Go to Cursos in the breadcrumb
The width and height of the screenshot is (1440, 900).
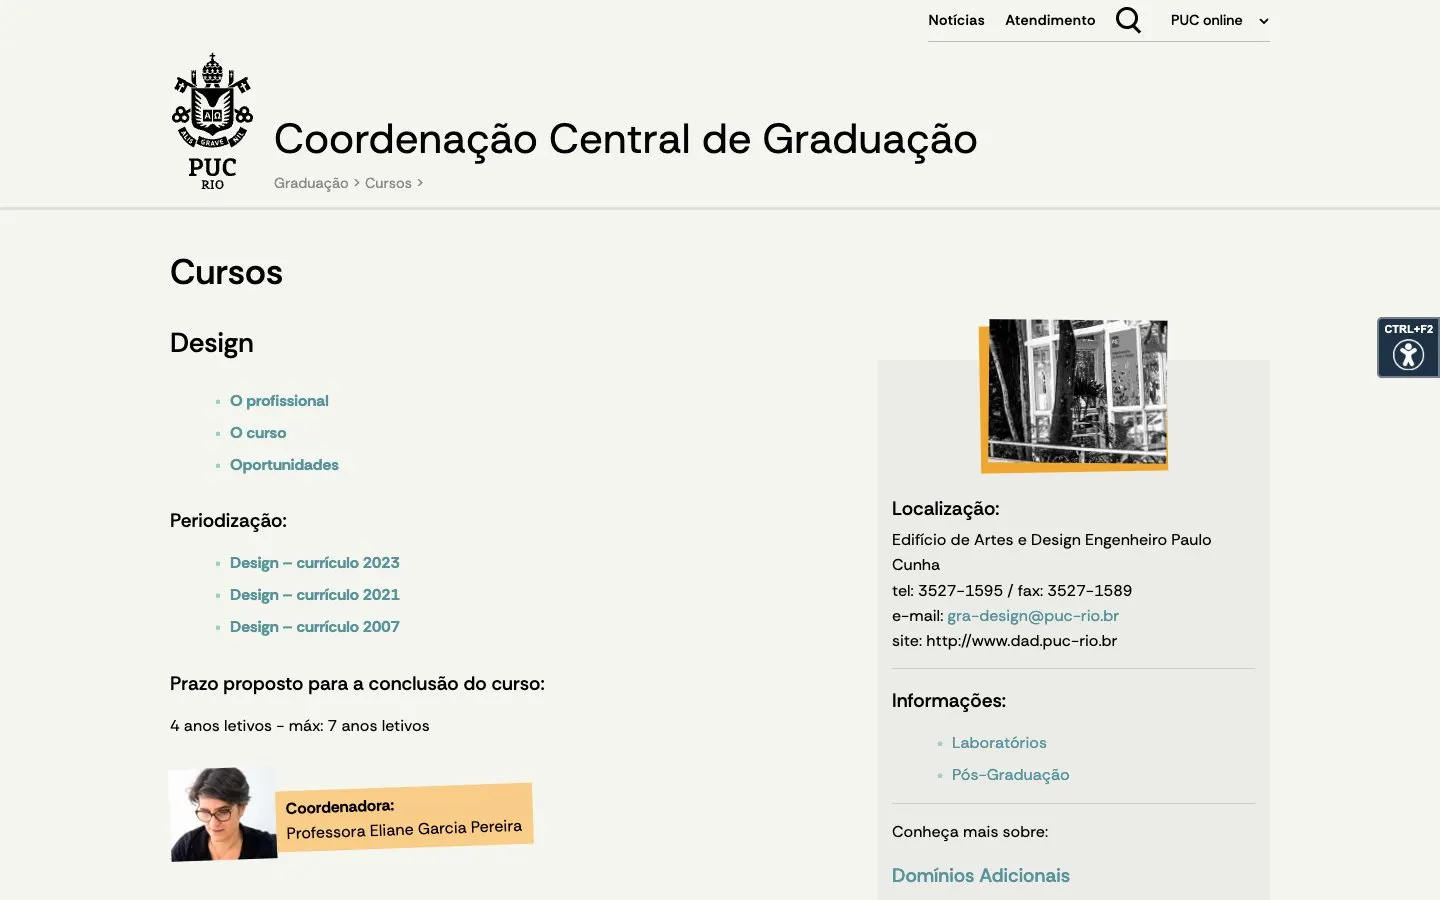click(388, 183)
